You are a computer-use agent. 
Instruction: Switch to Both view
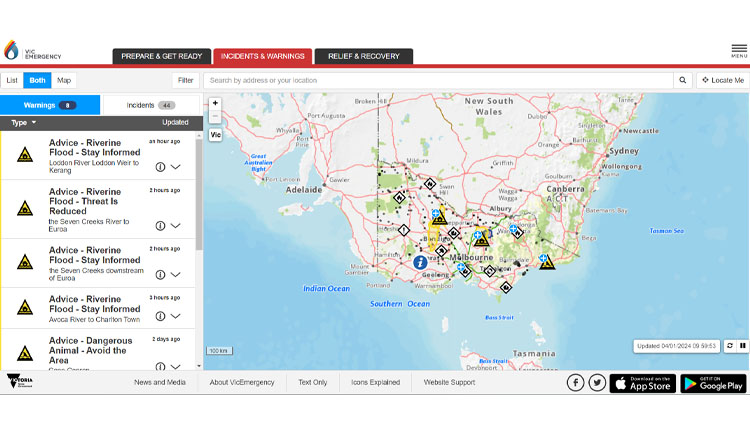37,80
